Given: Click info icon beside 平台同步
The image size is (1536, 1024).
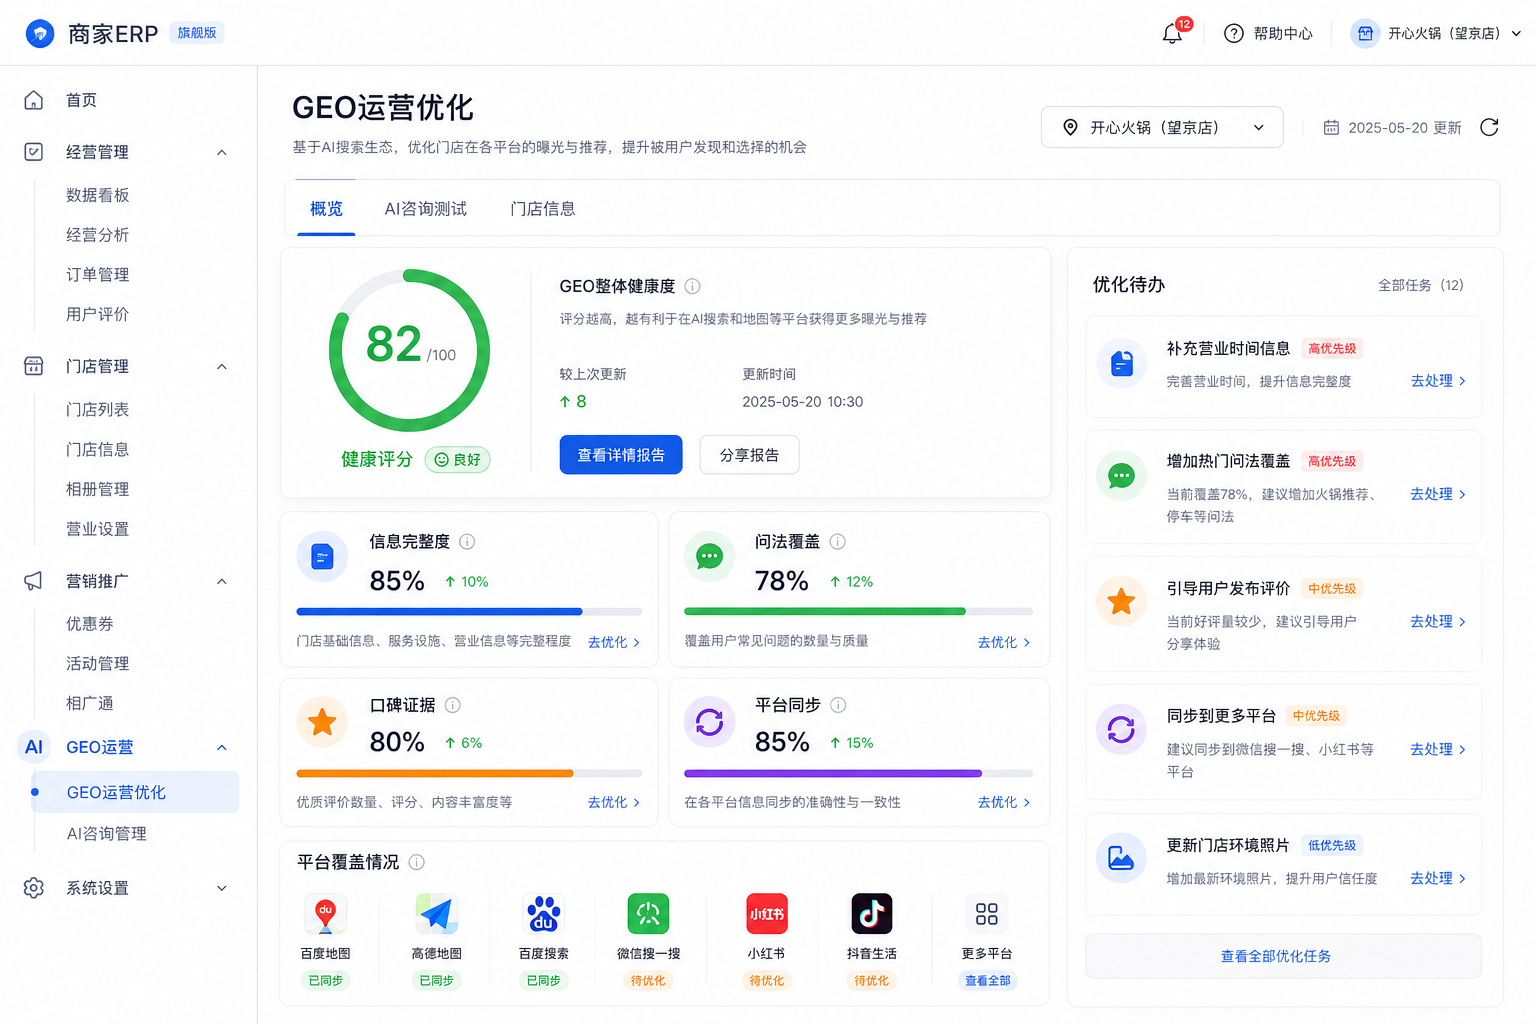Looking at the screenshot, I should (839, 705).
